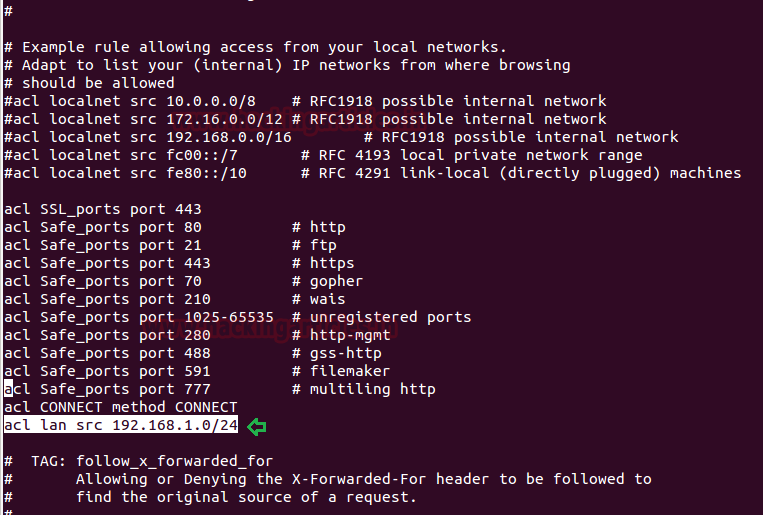Image resolution: width=763 pixels, height=515 pixels.
Task: Click the green arrow beside the lan acl line
Action: coord(257,426)
